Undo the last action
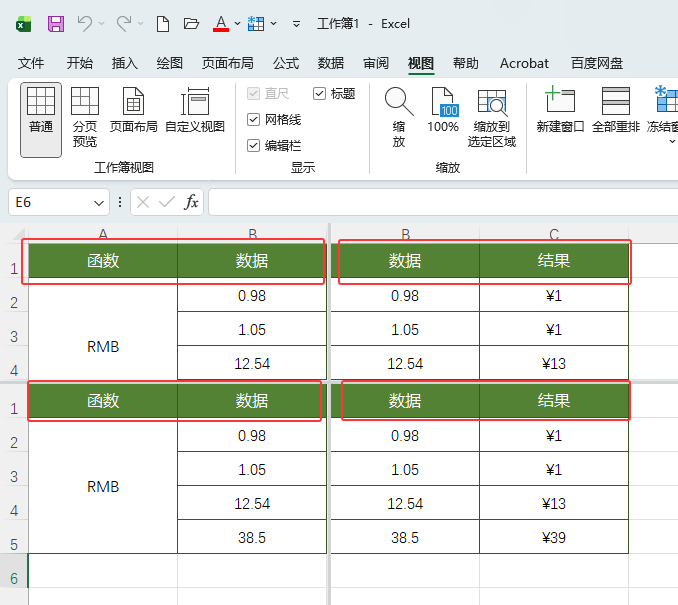Viewport: 678px width, 605px height. [85, 24]
